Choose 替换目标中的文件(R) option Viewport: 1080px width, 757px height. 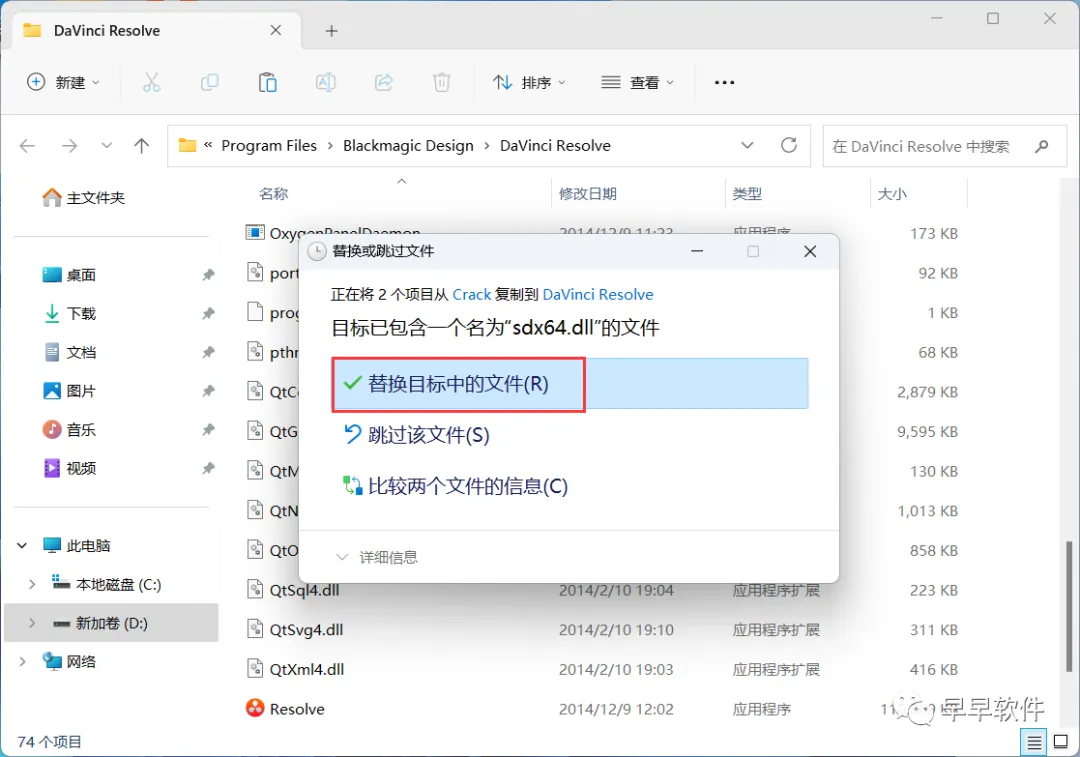click(570, 384)
